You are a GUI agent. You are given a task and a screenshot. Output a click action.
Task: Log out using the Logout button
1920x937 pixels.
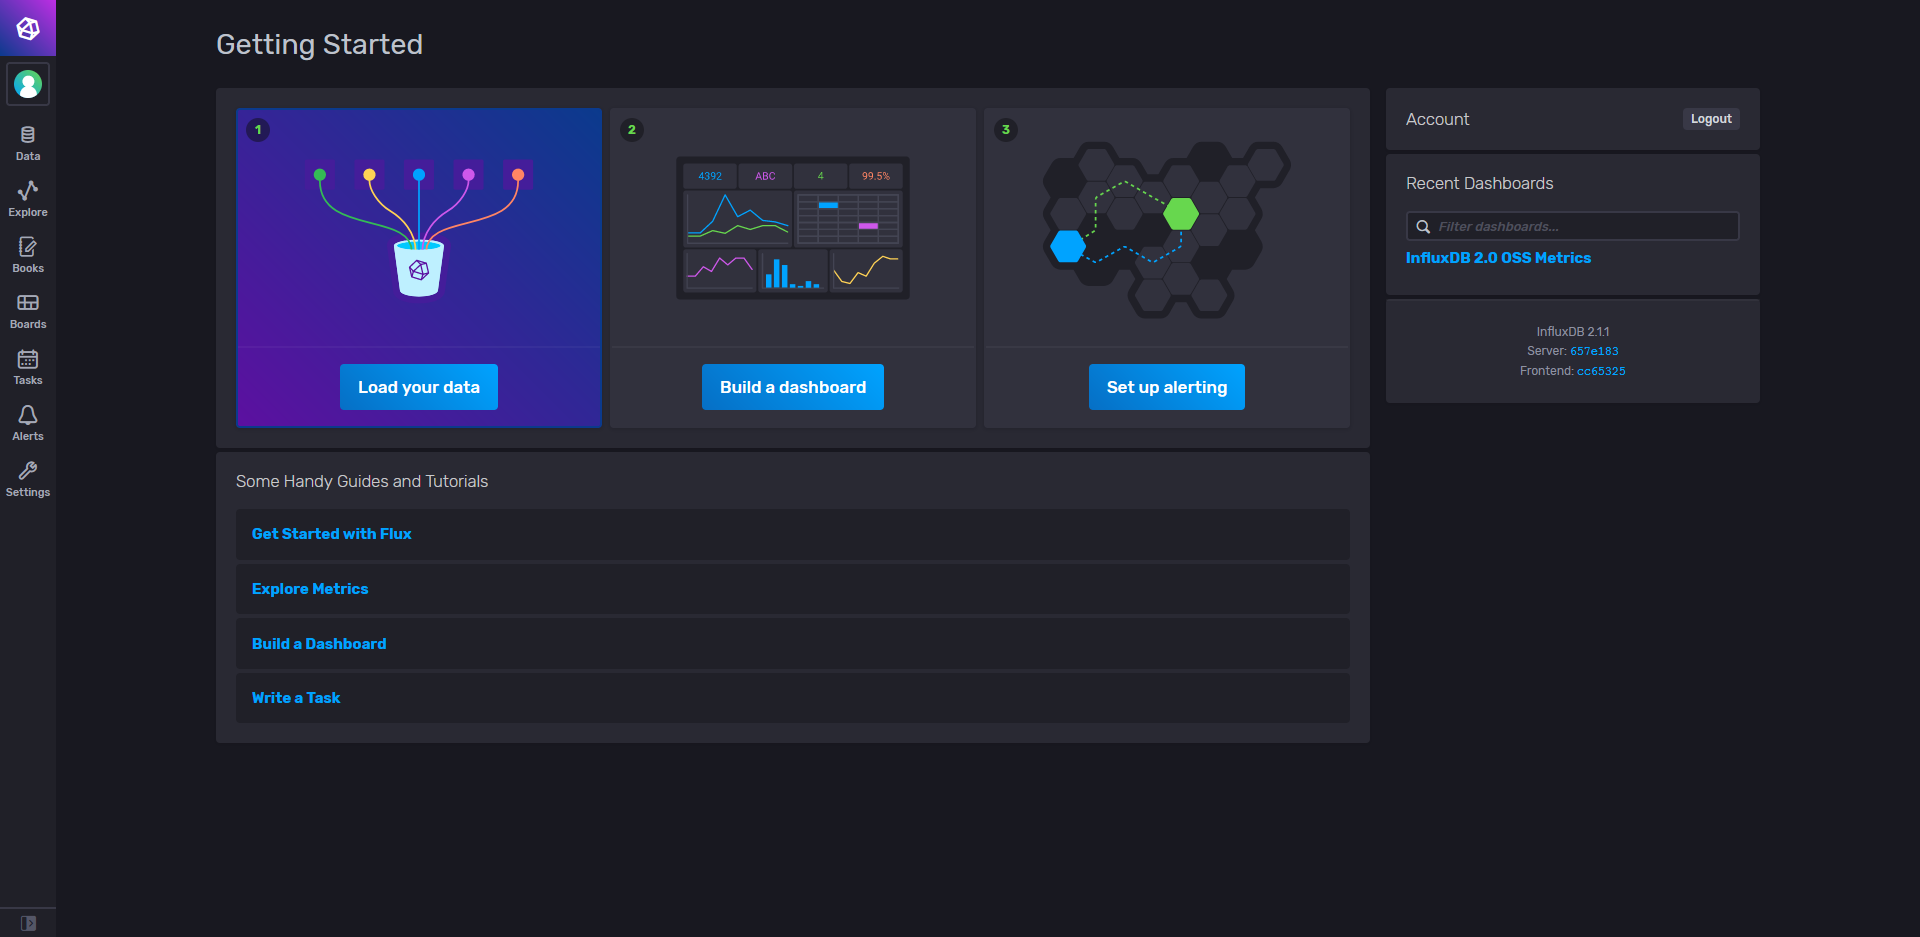tap(1710, 119)
